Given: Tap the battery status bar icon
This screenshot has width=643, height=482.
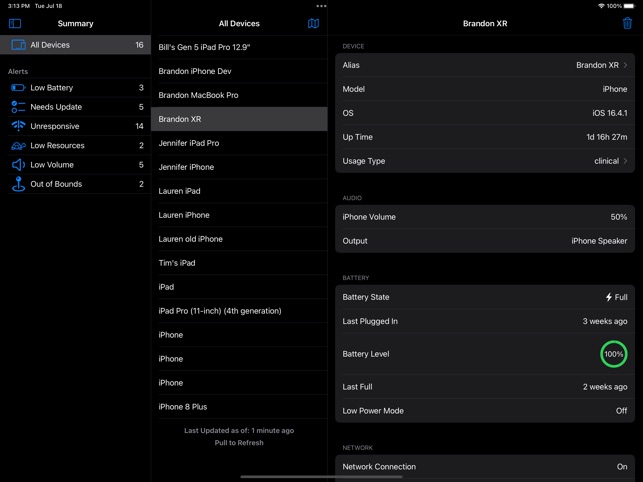Looking at the screenshot, I should point(629,6).
